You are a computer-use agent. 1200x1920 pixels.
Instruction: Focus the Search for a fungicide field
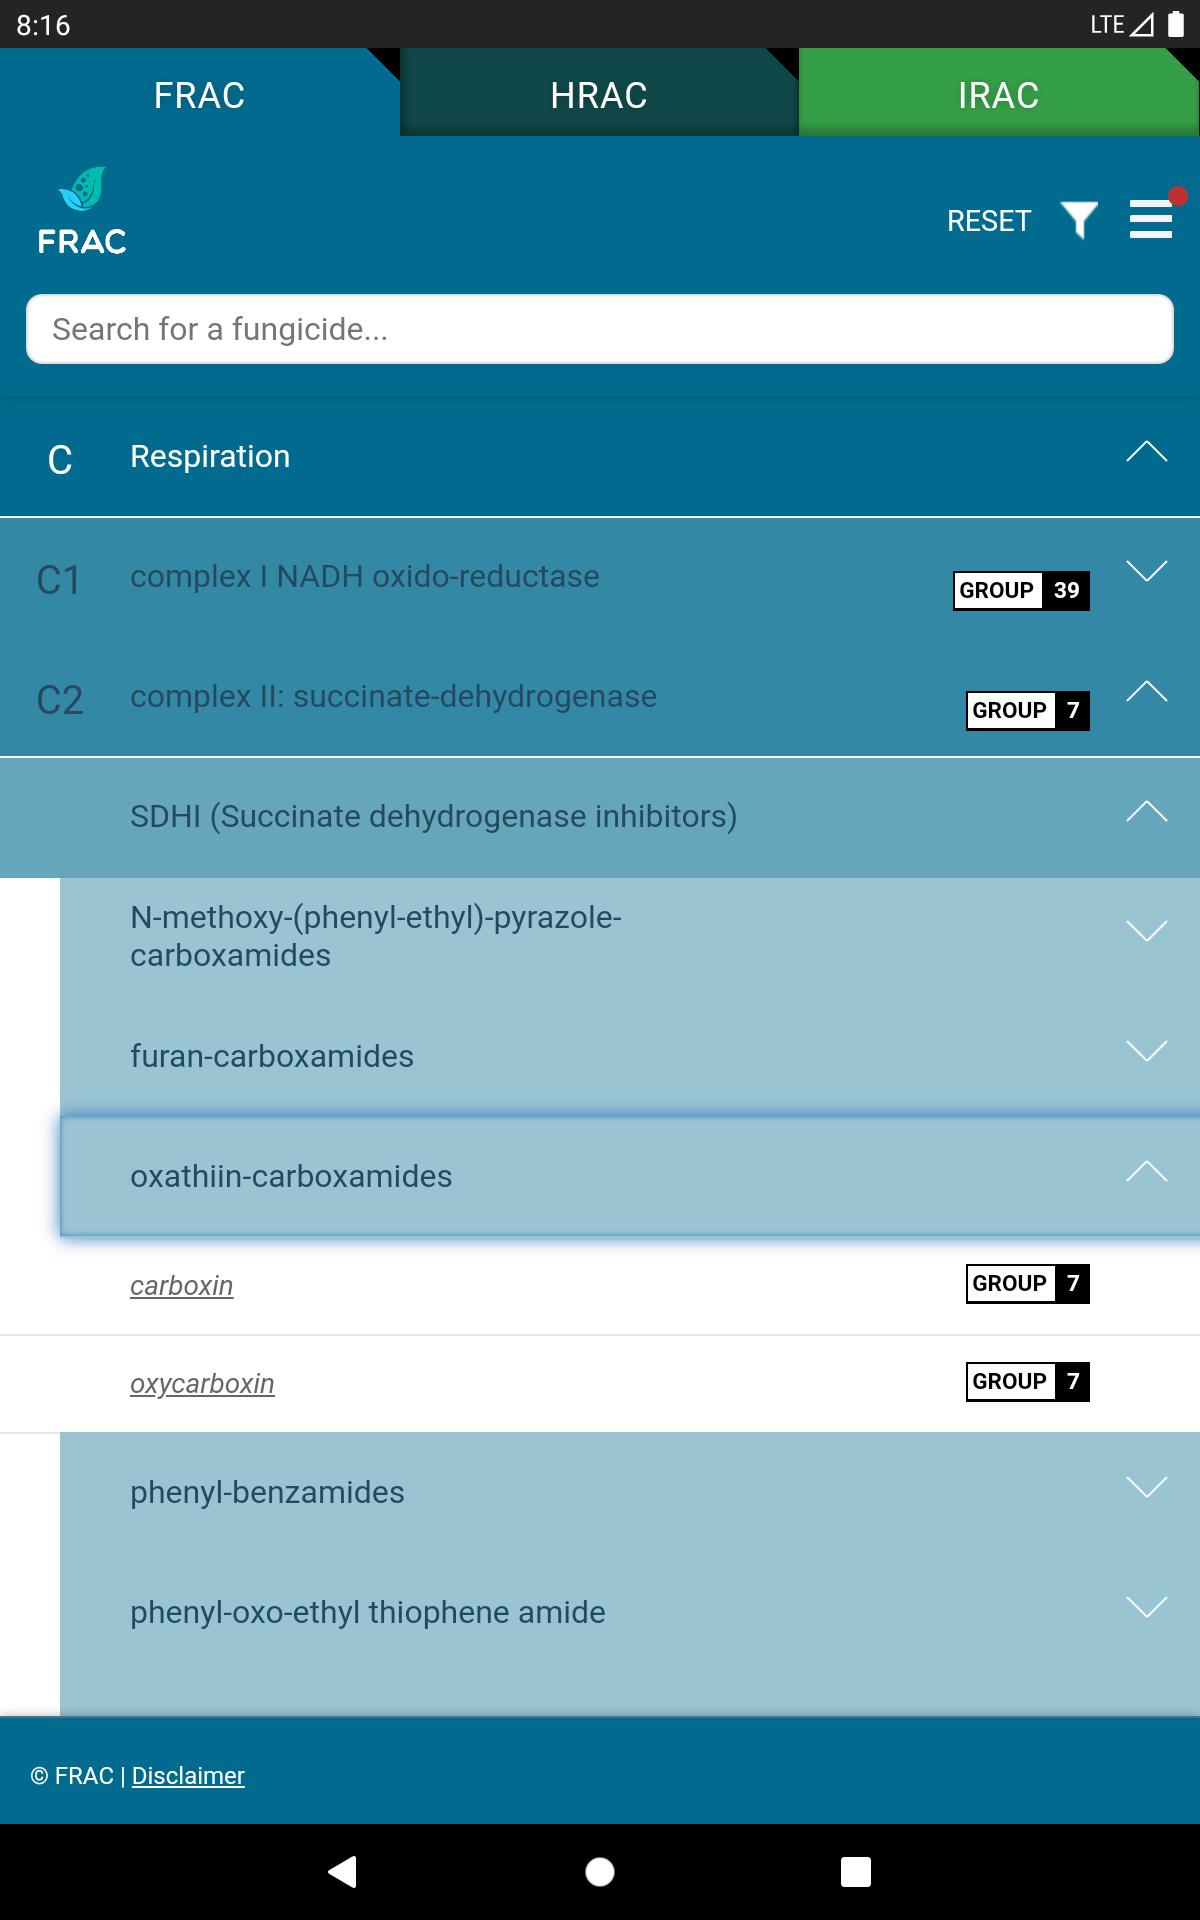point(600,329)
